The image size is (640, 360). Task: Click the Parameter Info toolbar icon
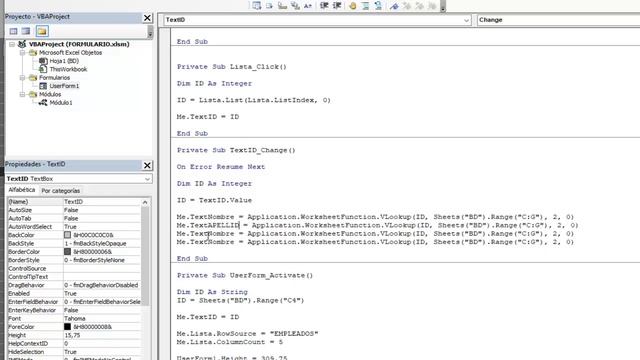click(295, 6)
